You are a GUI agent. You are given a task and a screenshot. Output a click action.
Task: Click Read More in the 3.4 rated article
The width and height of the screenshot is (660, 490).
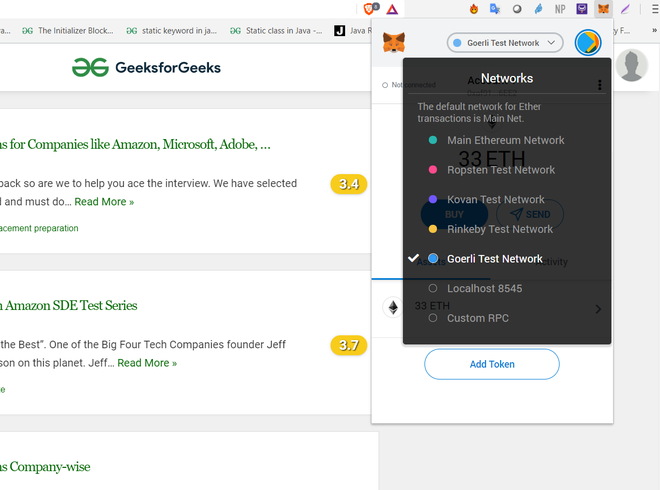click(x=104, y=202)
